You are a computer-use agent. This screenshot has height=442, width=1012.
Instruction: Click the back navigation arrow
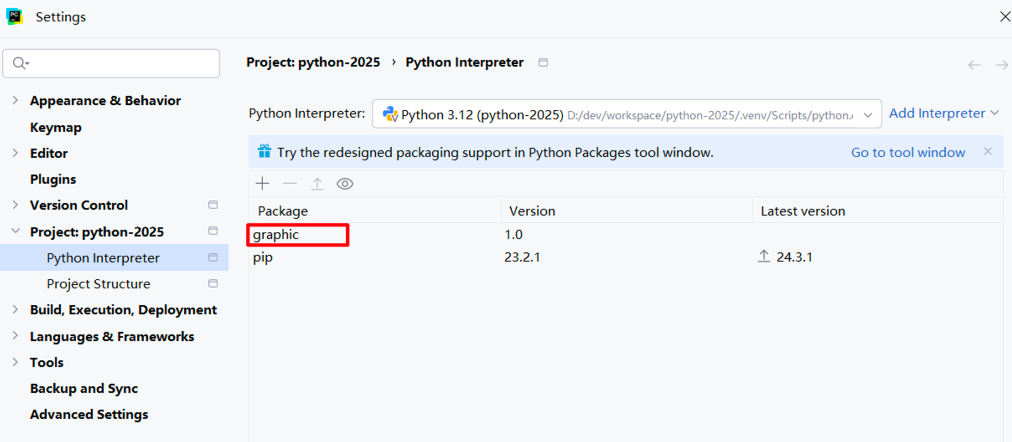point(973,64)
